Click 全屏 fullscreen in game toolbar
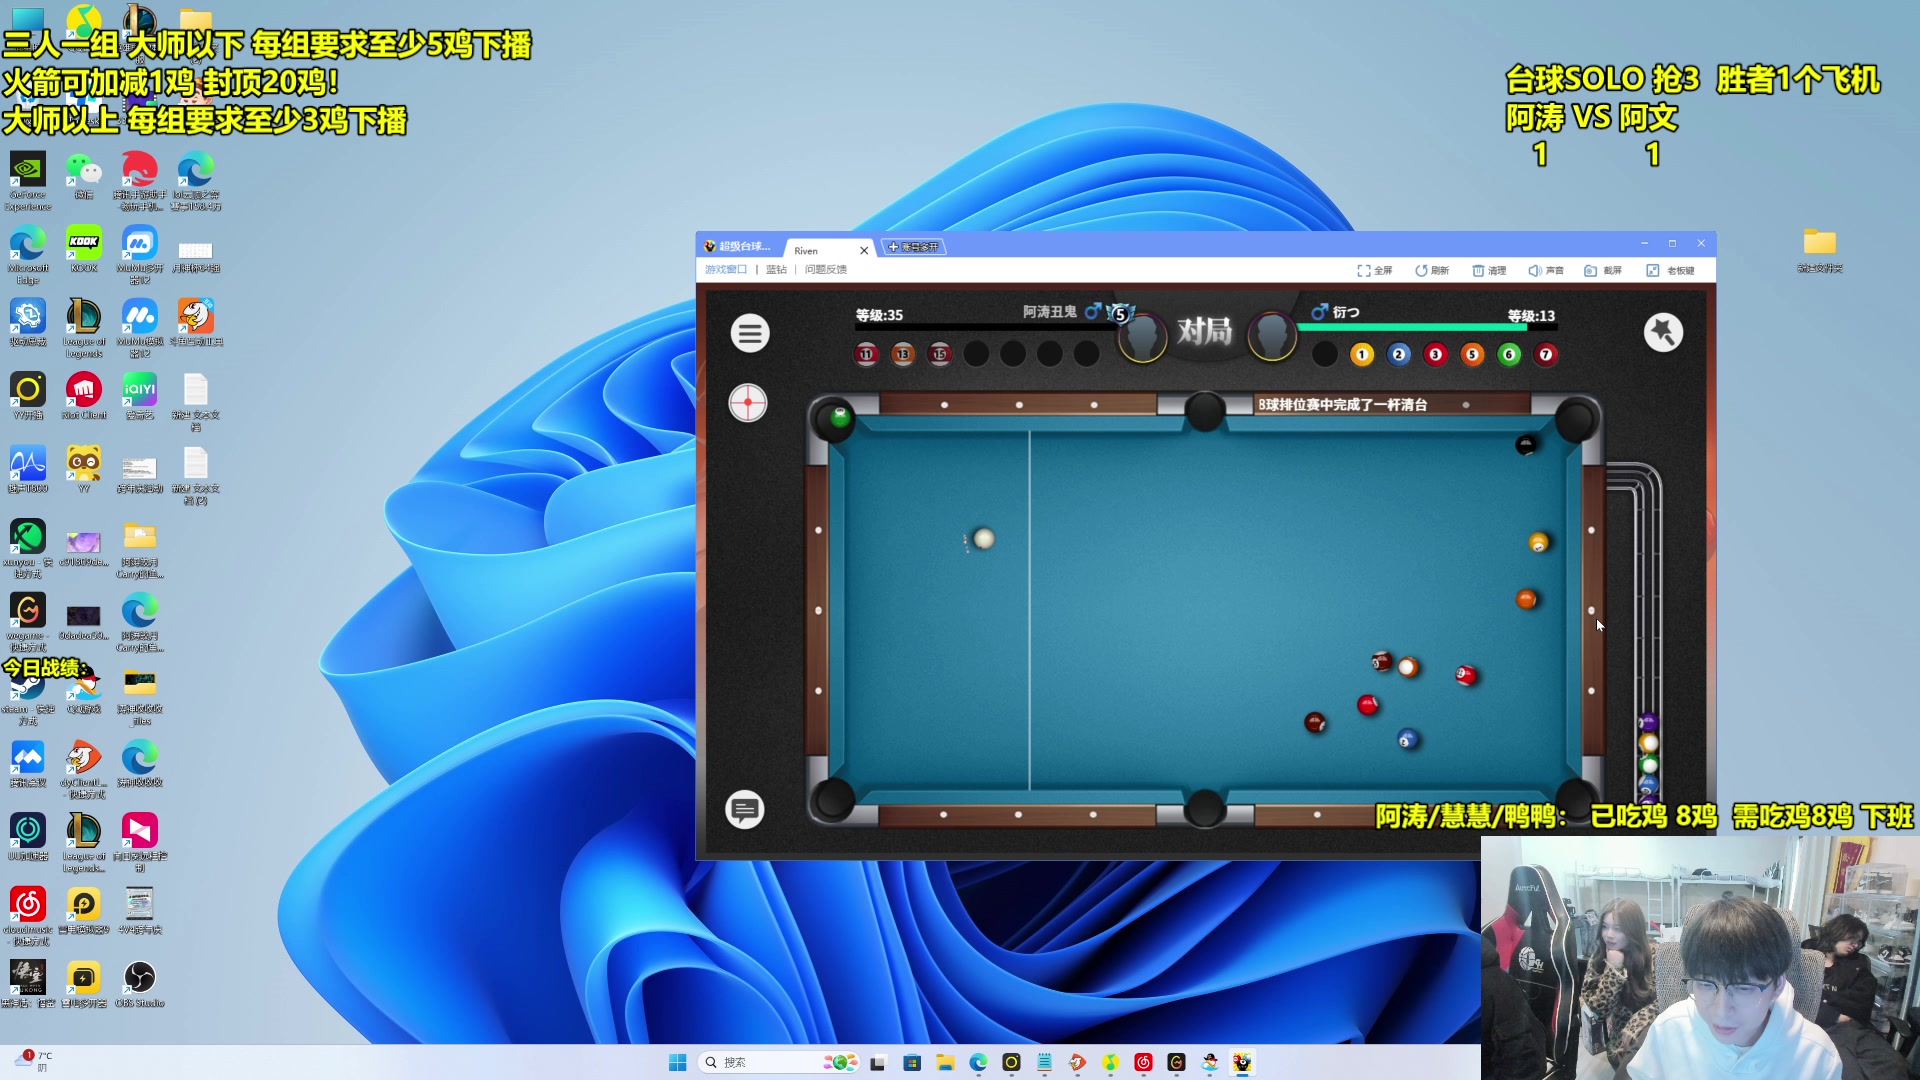1920x1080 pixels. (x=1375, y=270)
